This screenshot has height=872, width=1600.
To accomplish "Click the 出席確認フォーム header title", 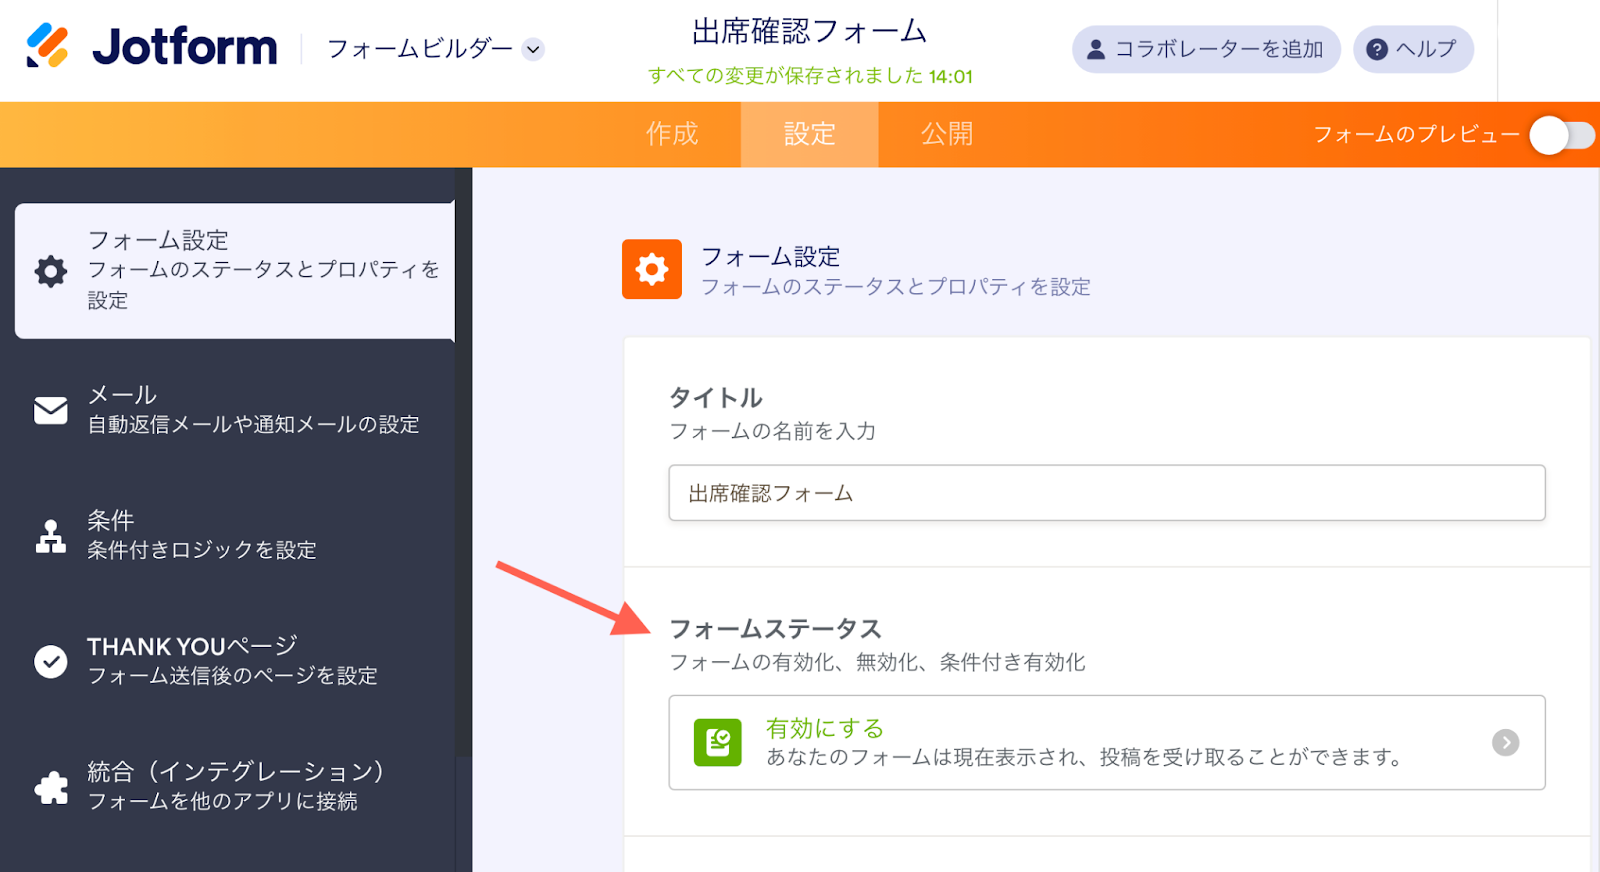I will coord(809,32).
